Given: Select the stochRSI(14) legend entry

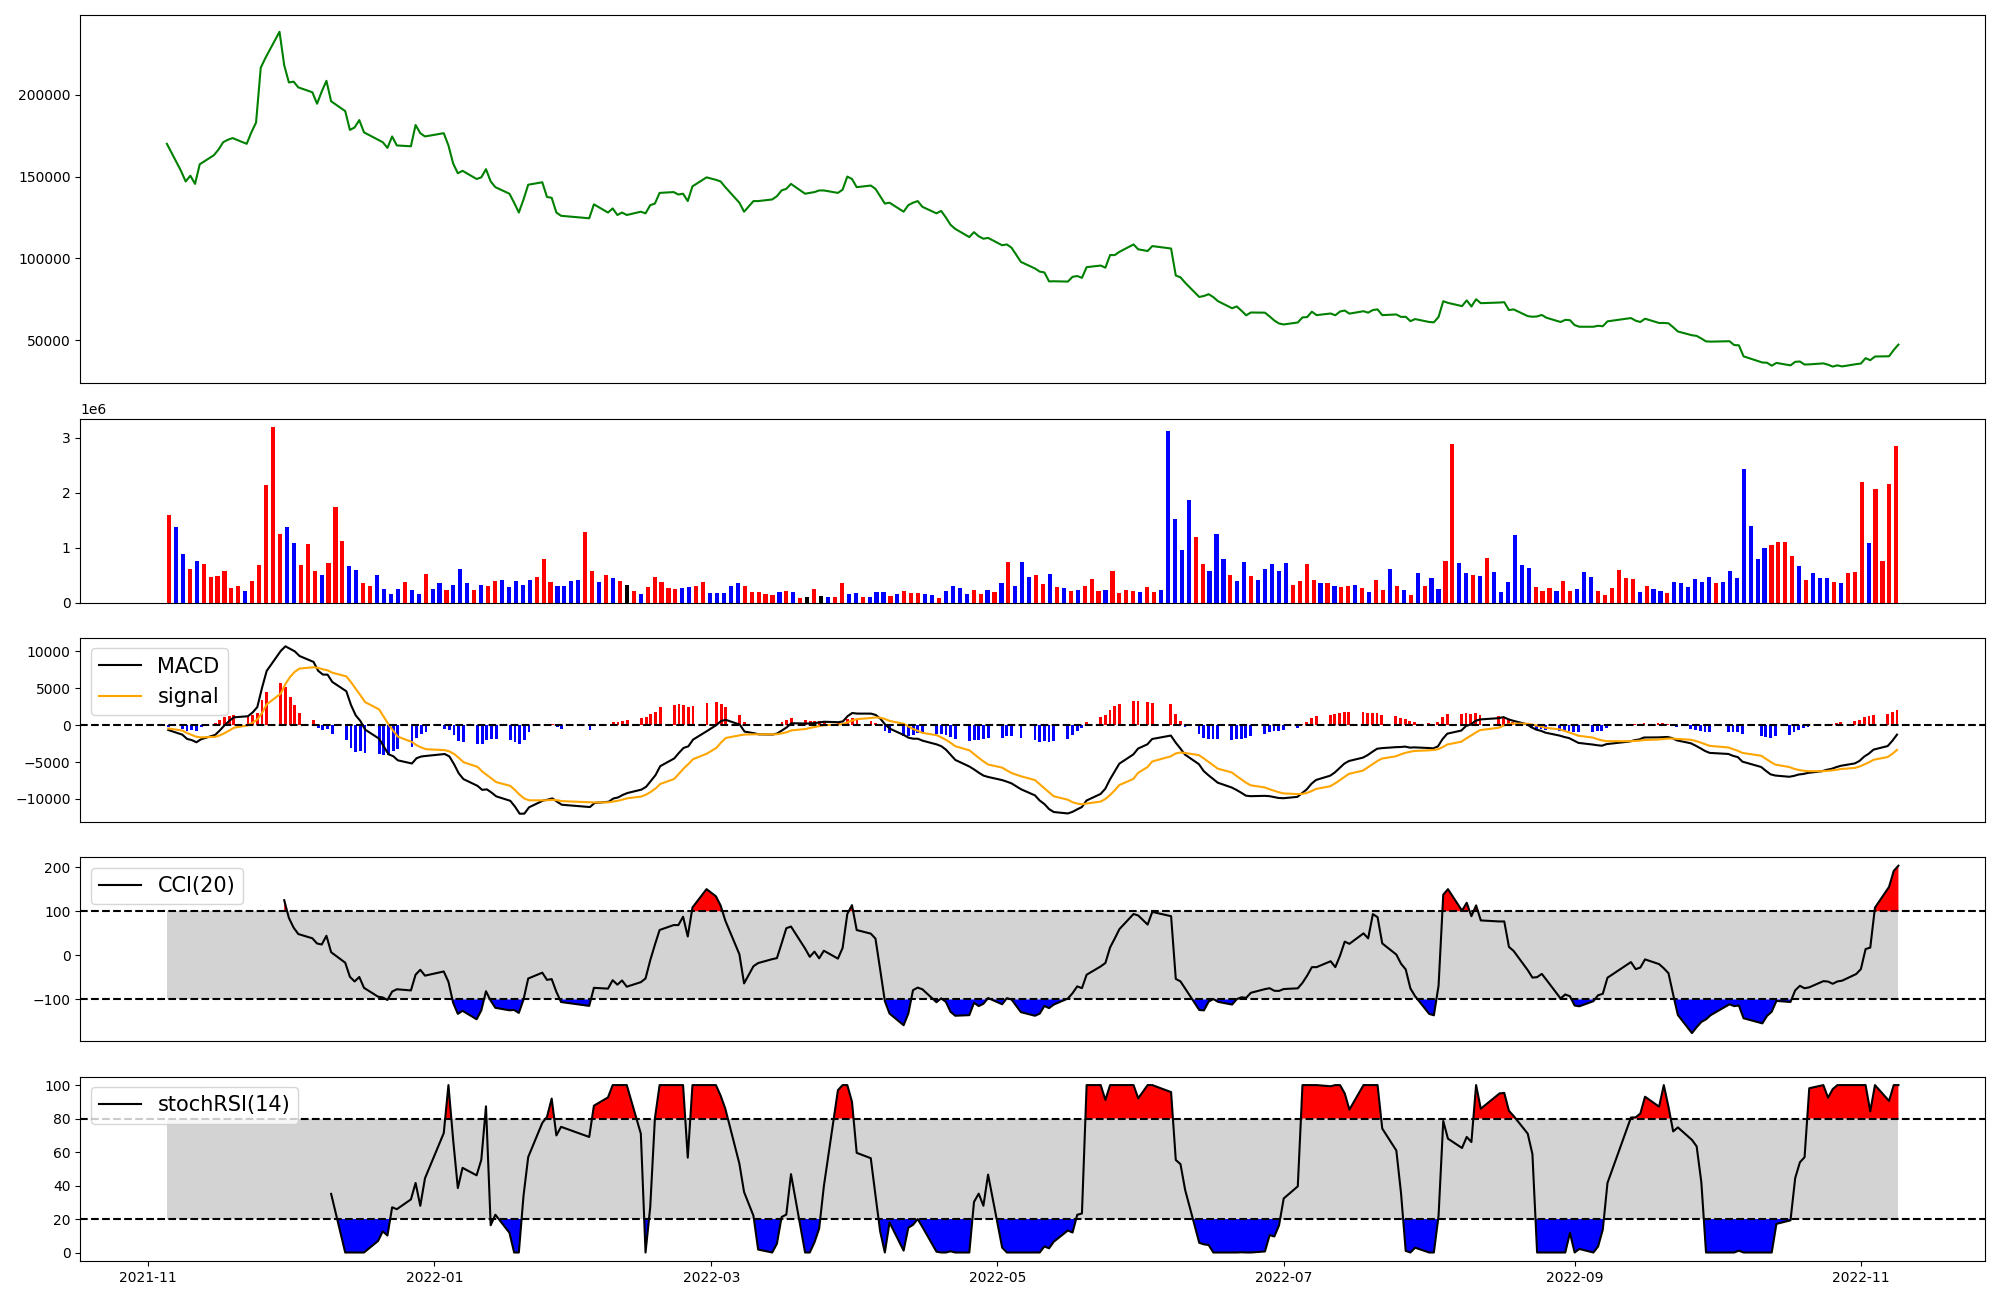Looking at the screenshot, I should click(x=223, y=1104).
